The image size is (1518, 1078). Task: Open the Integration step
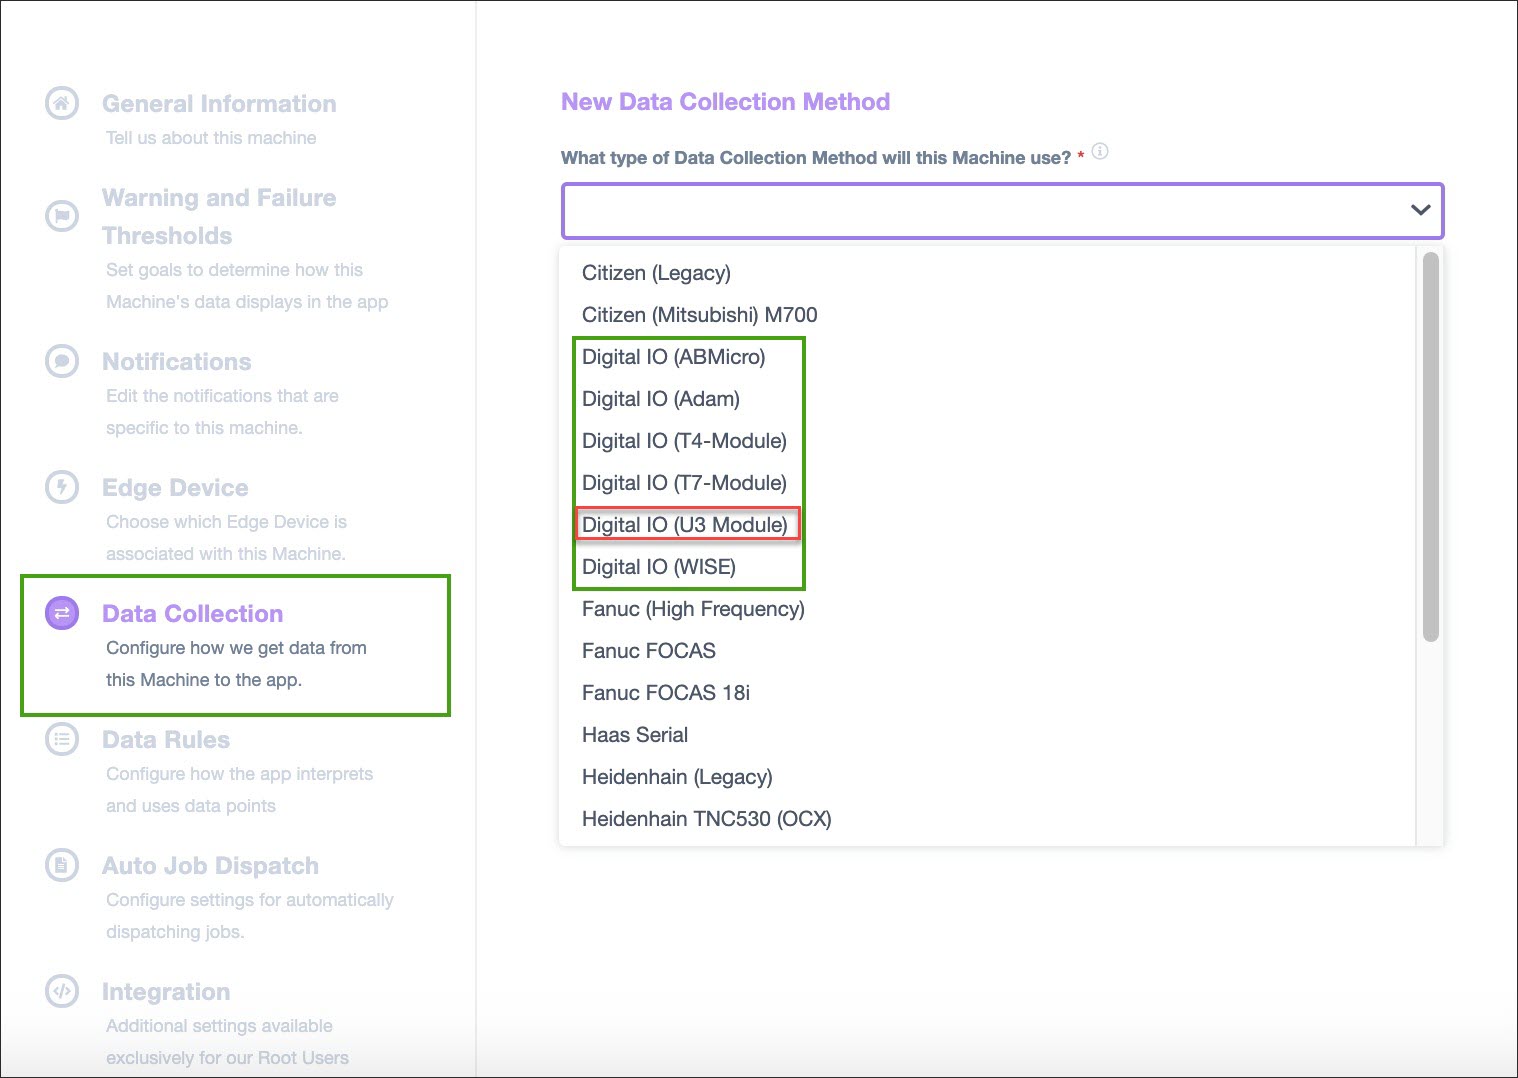tap(166, 992)
